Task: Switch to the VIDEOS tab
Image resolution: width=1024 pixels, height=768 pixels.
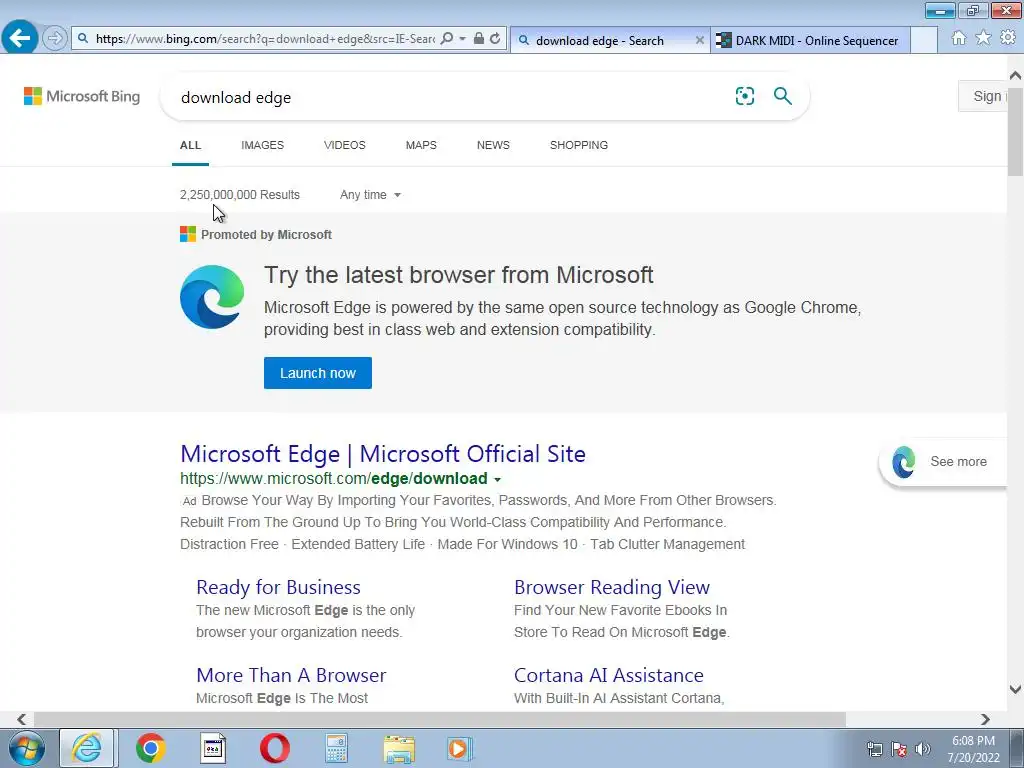Action: pos(345,145)
